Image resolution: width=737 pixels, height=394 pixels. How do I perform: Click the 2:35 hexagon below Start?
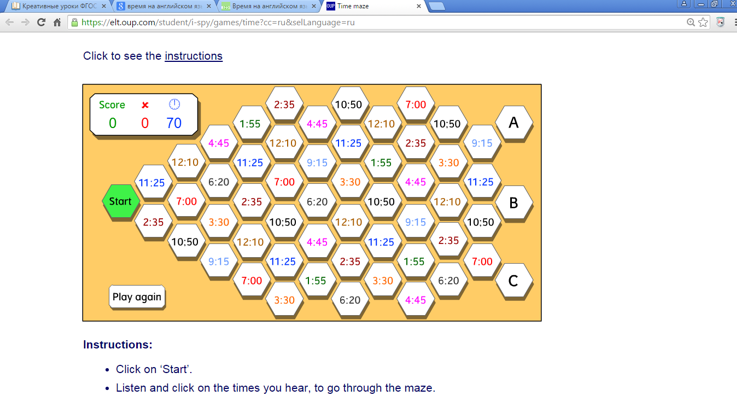(153, 222)
